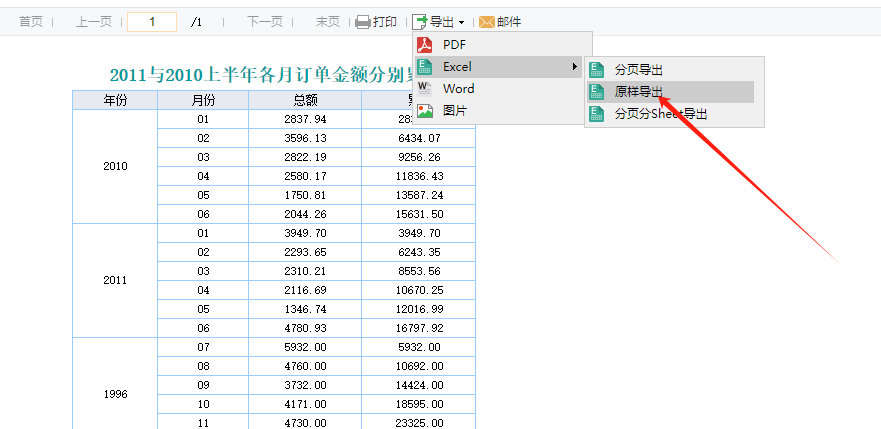The image size is (881, 429).
Task: Go to 首页 first page
Action: [31, 22]
